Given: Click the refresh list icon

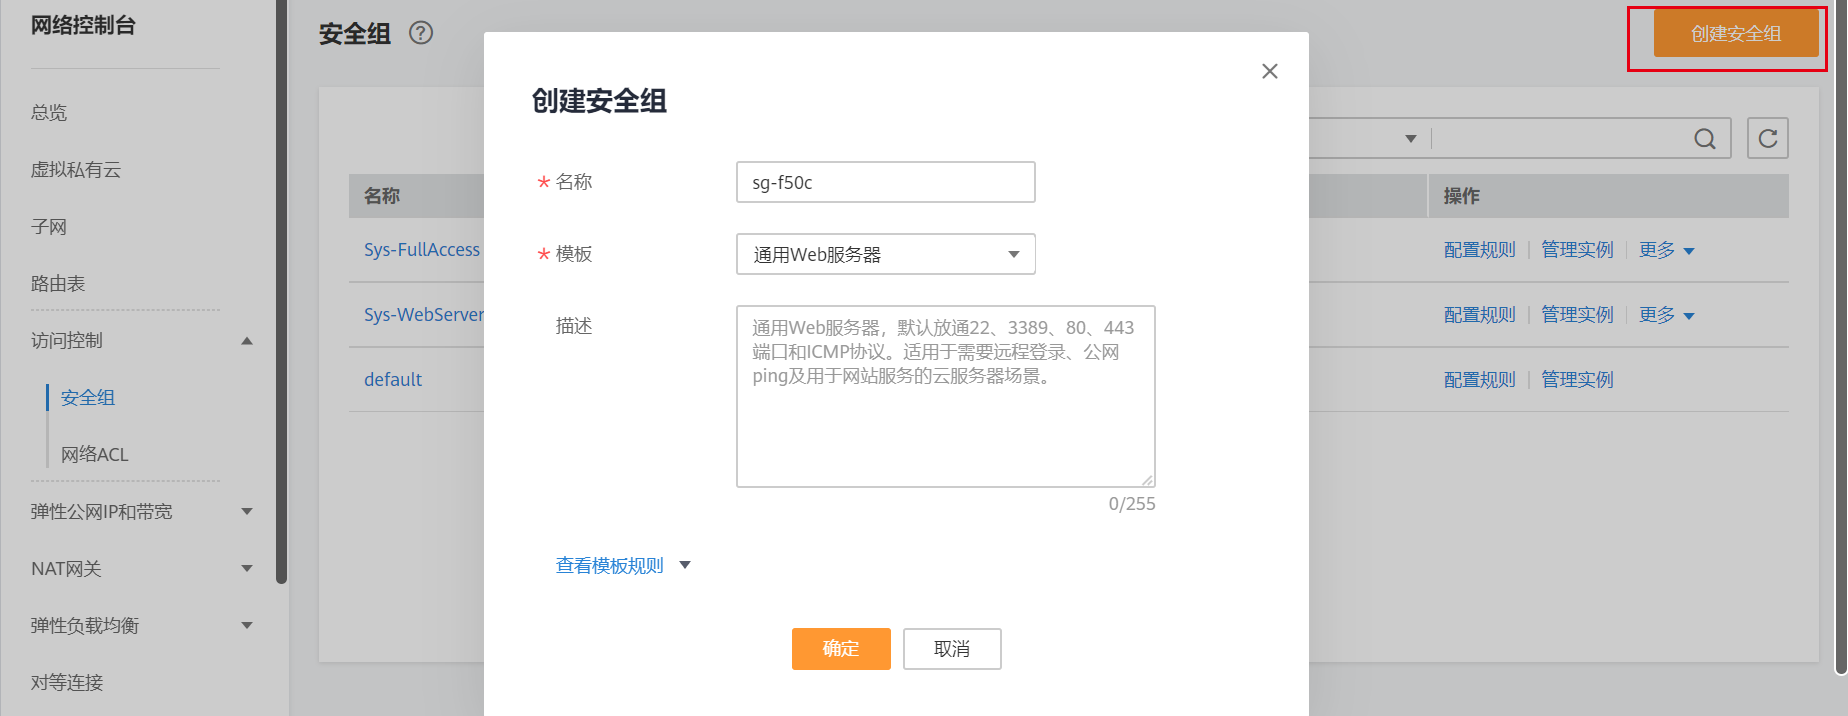Looking at the screenshot, I should point(1767,139).
